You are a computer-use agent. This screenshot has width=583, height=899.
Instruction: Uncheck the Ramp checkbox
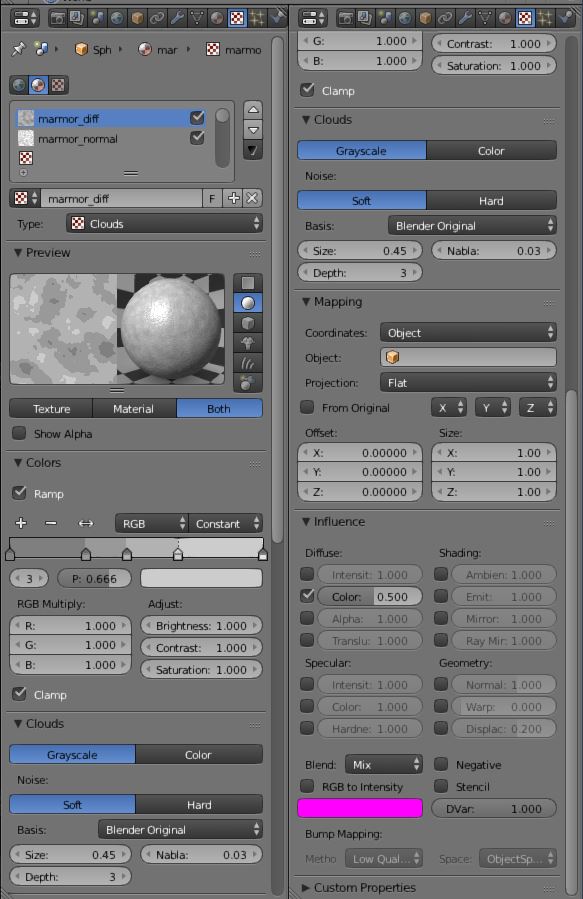19,493
